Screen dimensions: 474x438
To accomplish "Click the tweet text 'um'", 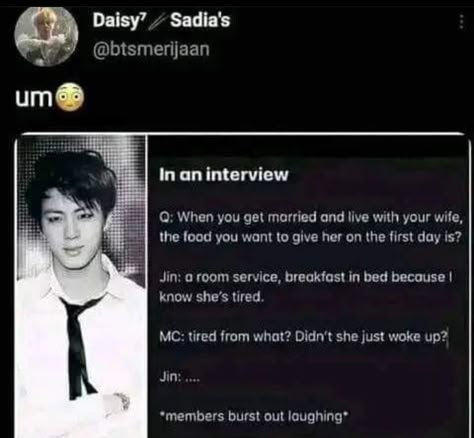I will click(x=33, y=98).
